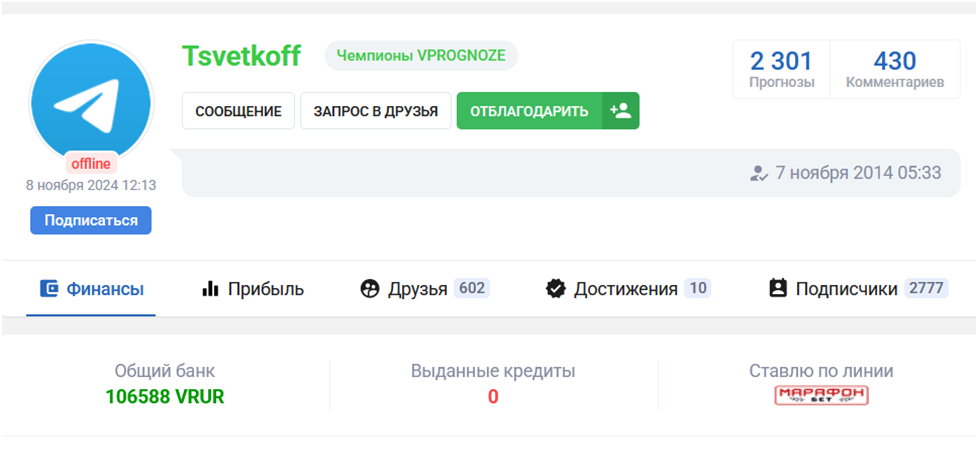Image resolution: width=978 pixels, height=468 pixels.
Task: Click the Ставлю по линии label
Action: pyautogui.click(x=821, y=371)
